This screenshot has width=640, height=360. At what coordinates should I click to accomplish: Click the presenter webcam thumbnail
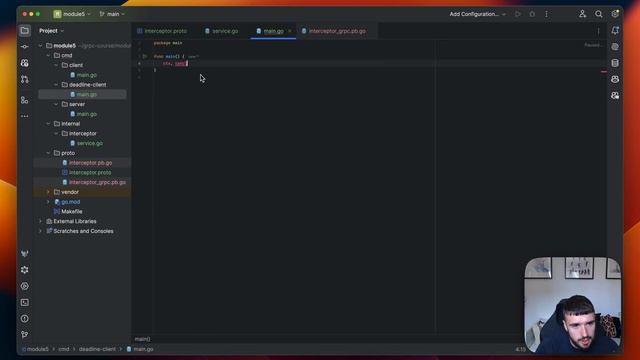point(573,305)
